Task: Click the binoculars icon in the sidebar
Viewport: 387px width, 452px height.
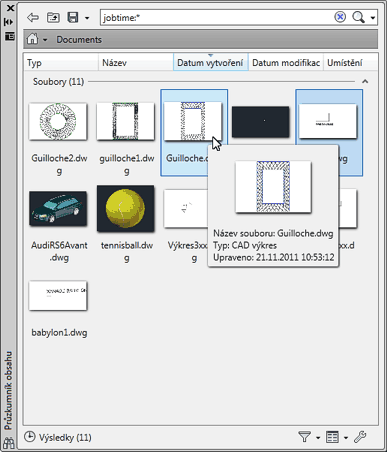Action: pos(9,443)
